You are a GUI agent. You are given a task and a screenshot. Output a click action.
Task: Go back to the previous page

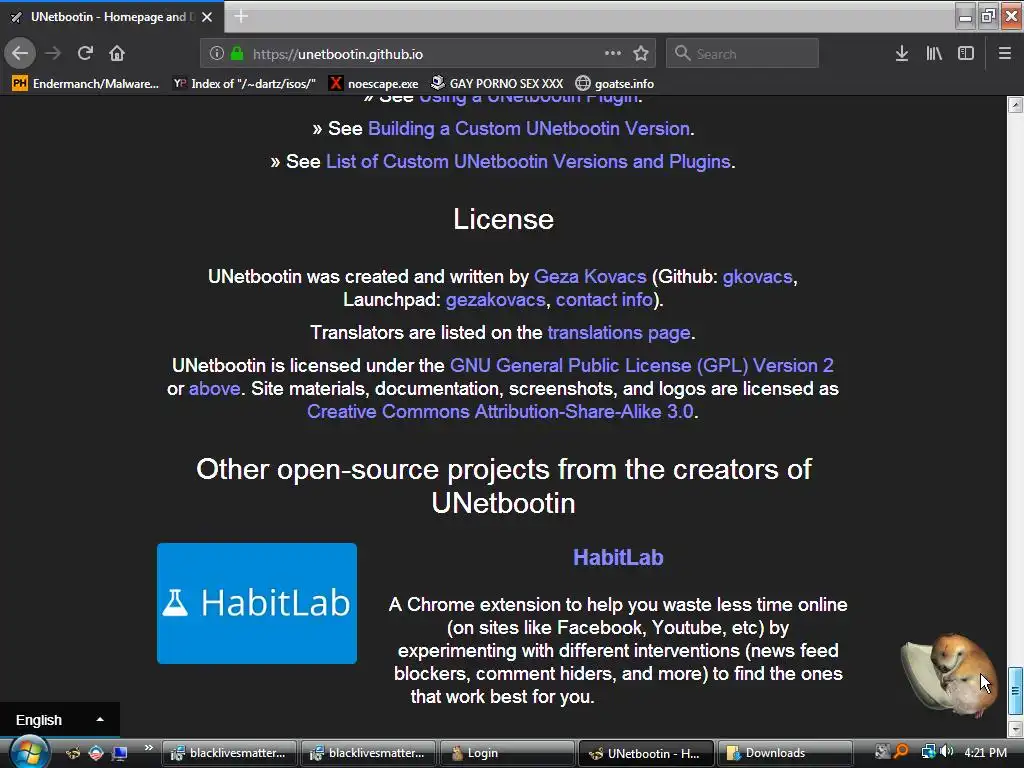pyautogui.click(x=20, y=53)
